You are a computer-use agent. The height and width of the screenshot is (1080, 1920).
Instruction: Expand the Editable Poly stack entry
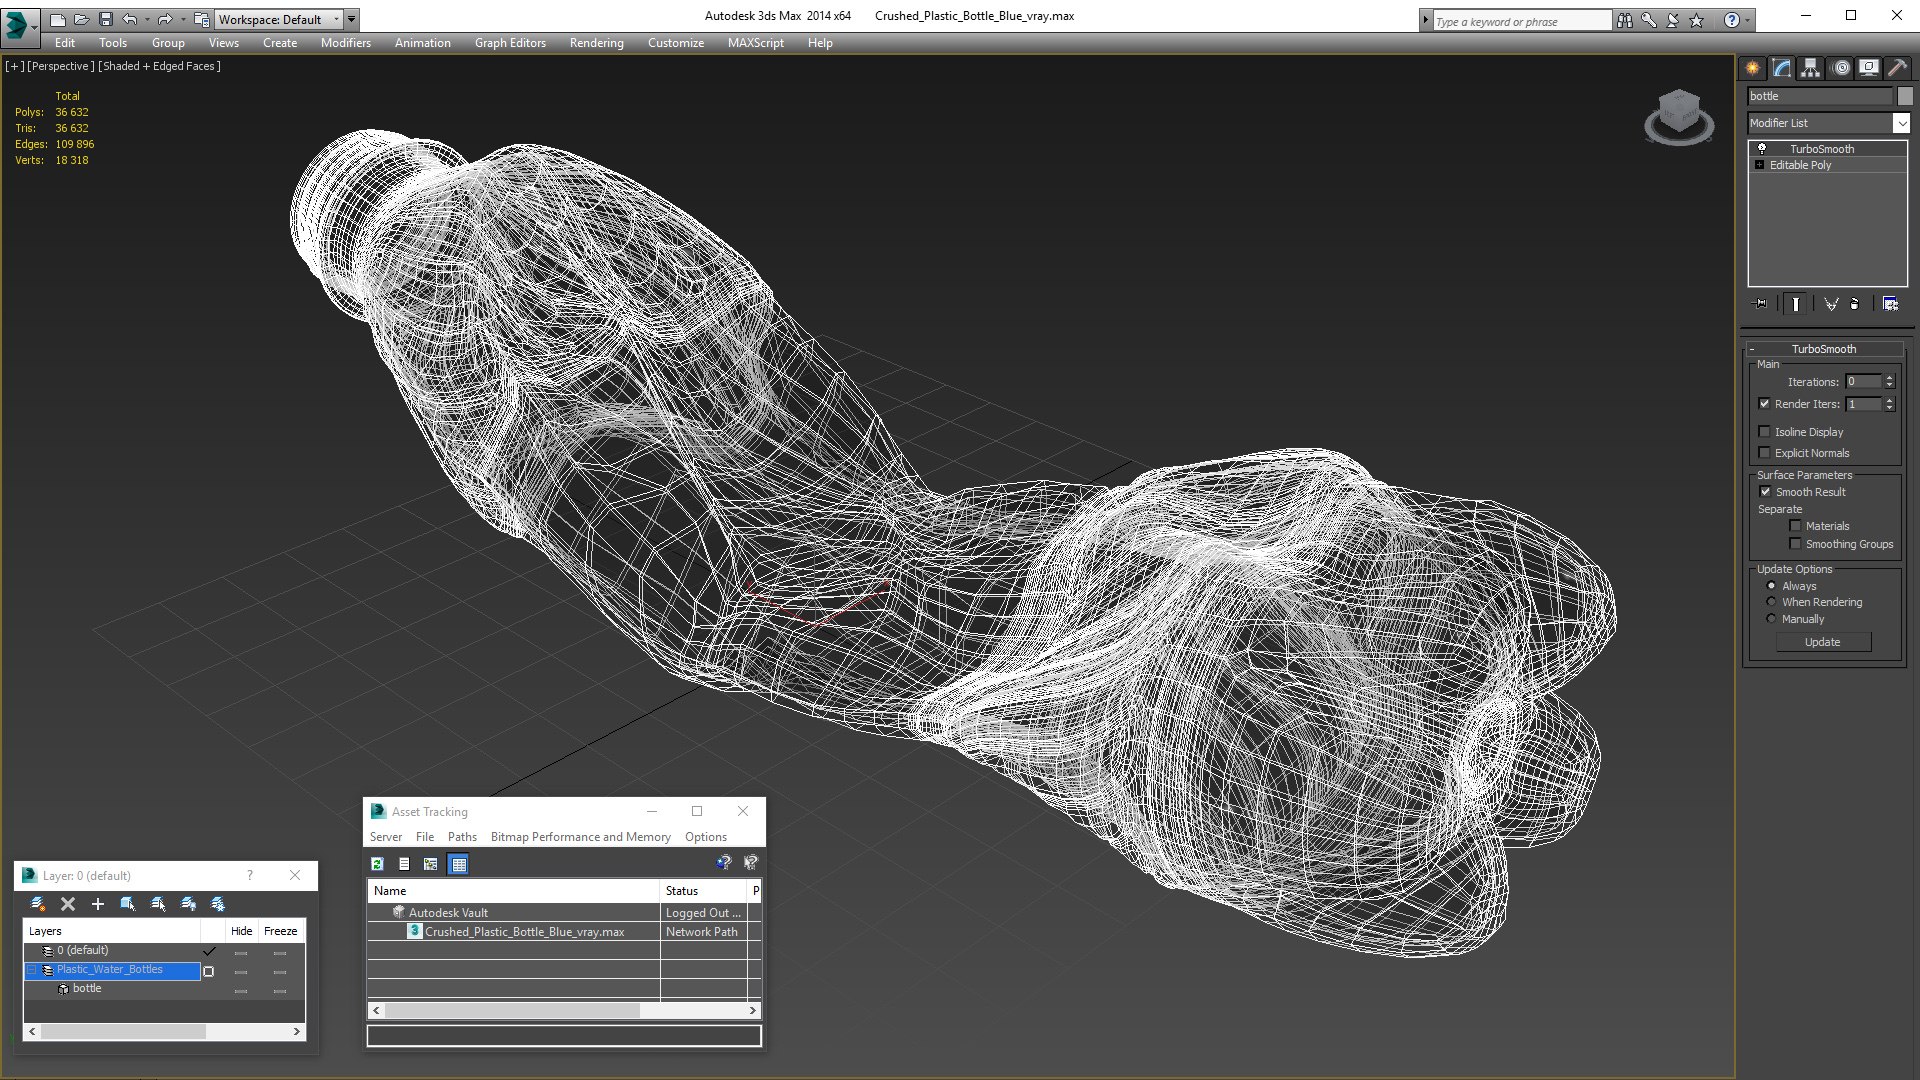click(x=1759, y=165)
